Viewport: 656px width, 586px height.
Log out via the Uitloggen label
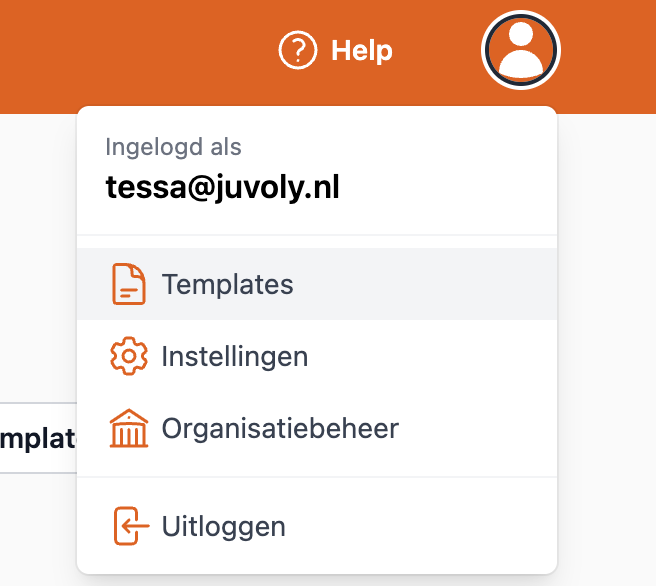(x=223, y=526)
